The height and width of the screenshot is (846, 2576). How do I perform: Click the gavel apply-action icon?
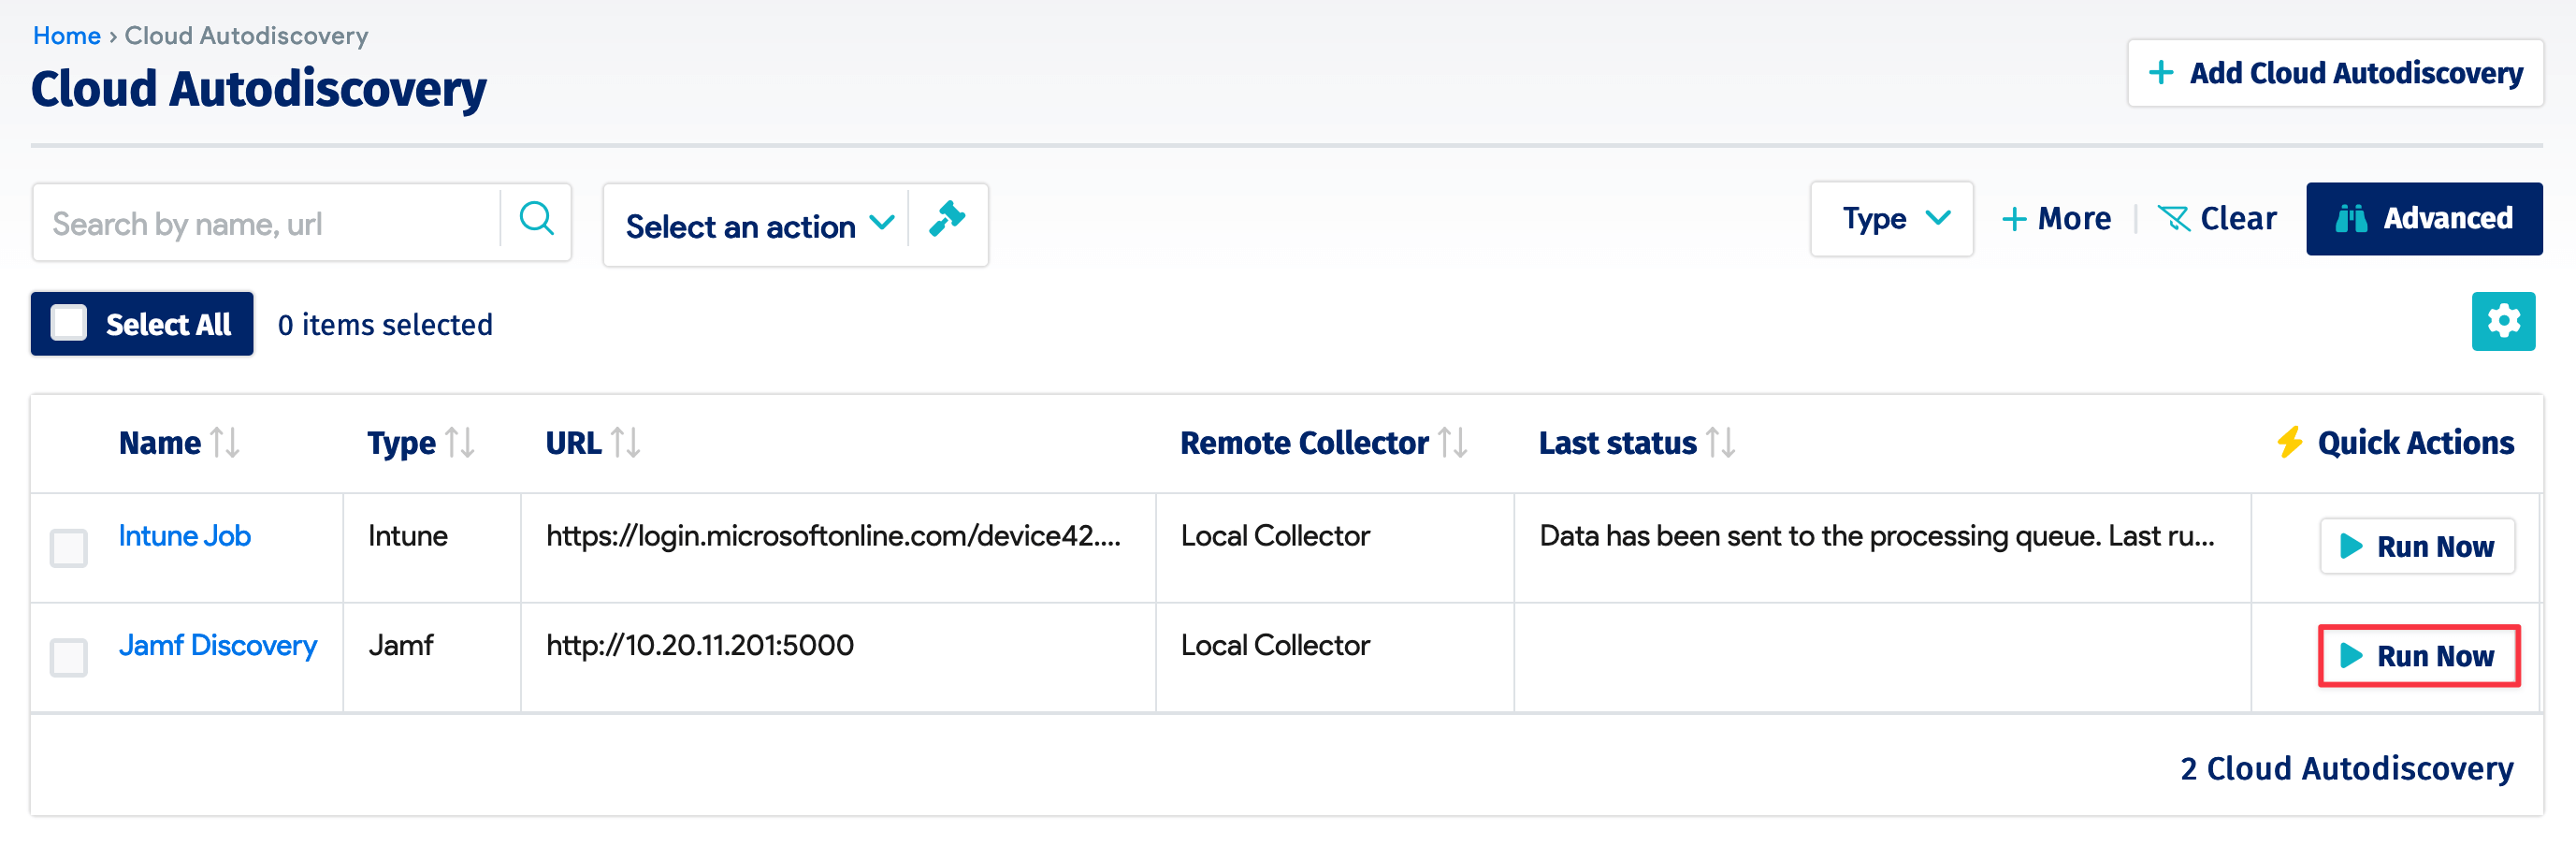(946, 219)
